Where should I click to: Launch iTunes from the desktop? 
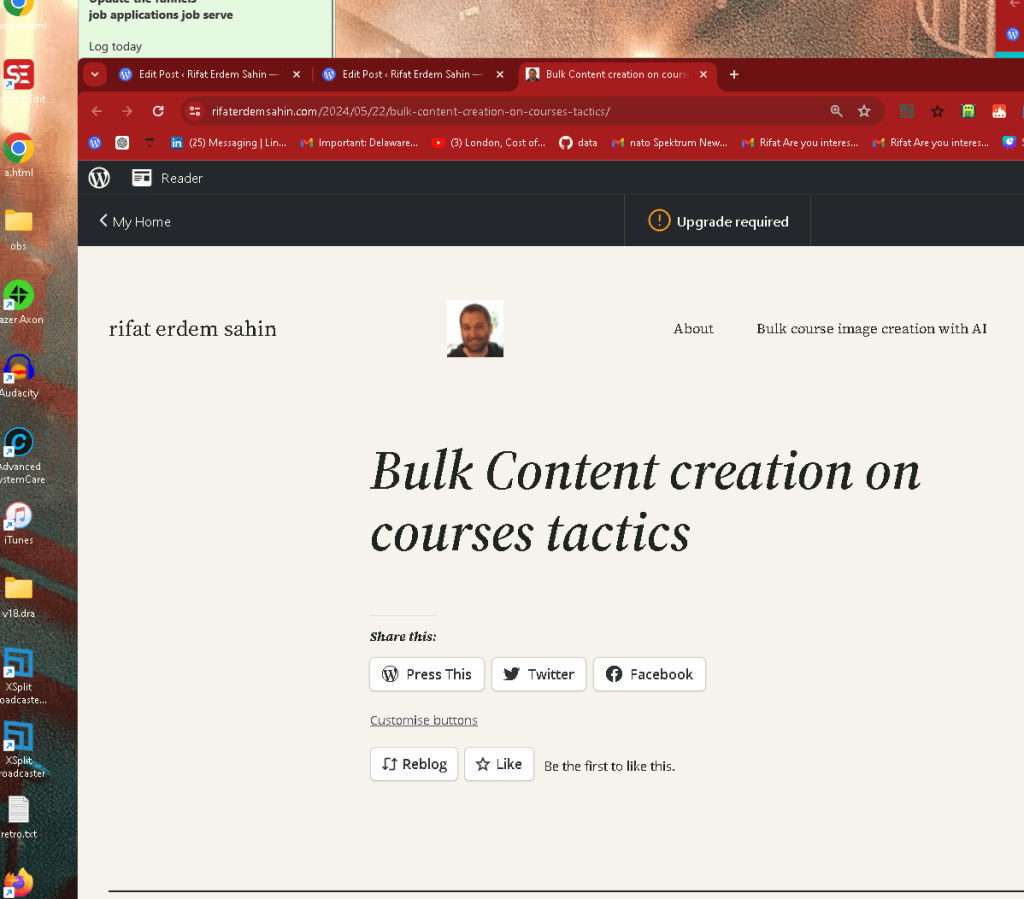[18, 523]
